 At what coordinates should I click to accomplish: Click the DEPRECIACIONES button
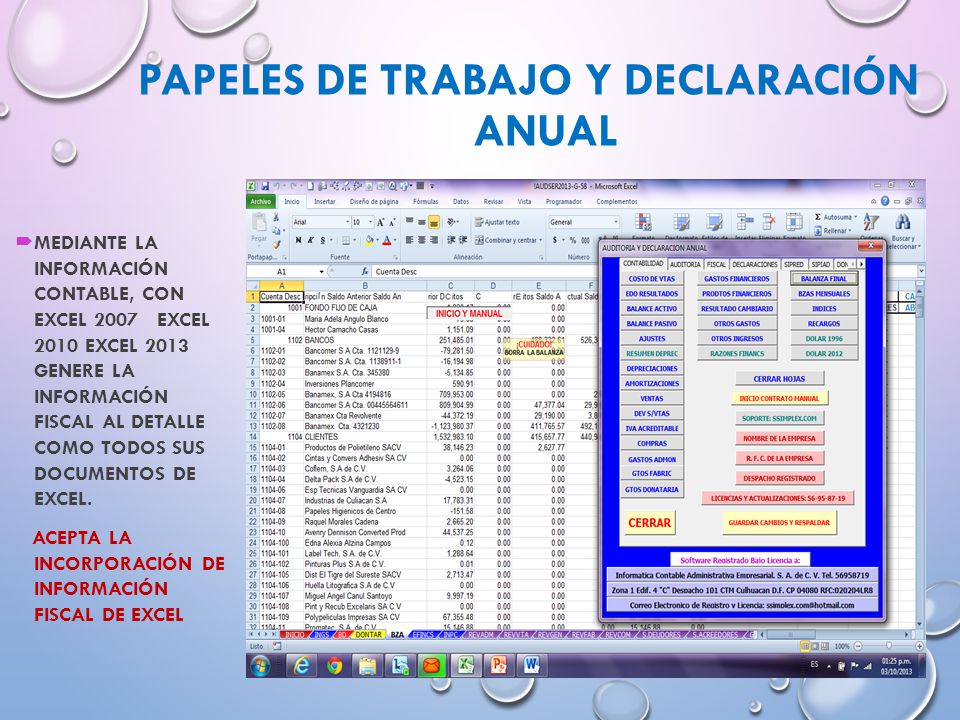[651, 369]
